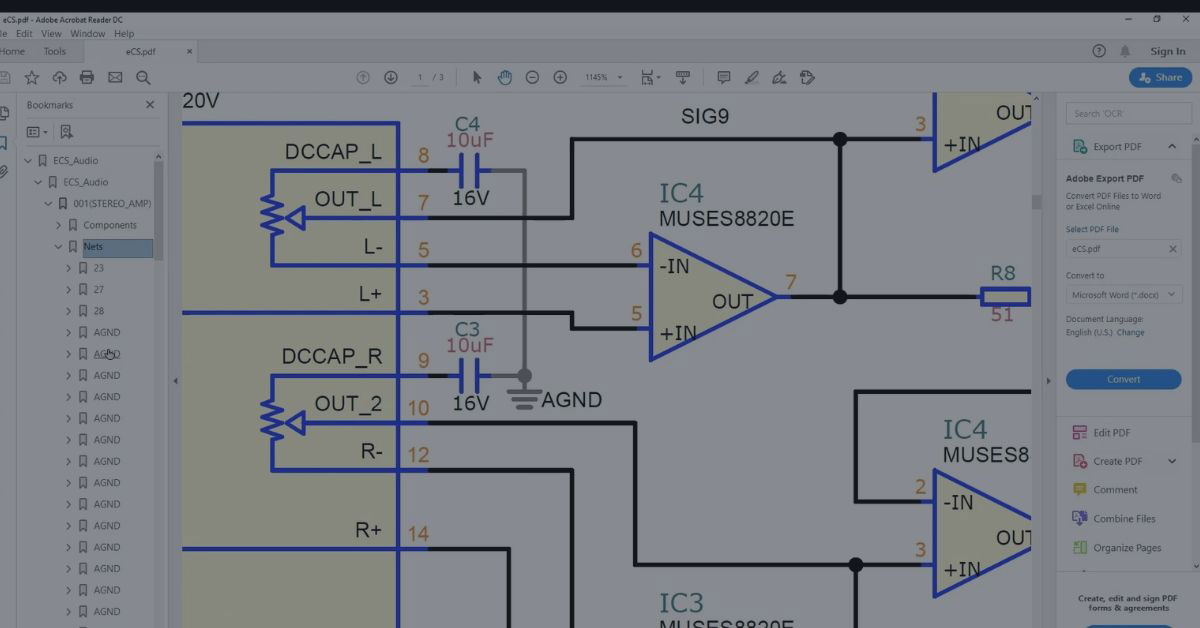The width and height of the screenshot is (1200, 628).
Task: Add a sticky note comment icon
Action: click(724, 78)
